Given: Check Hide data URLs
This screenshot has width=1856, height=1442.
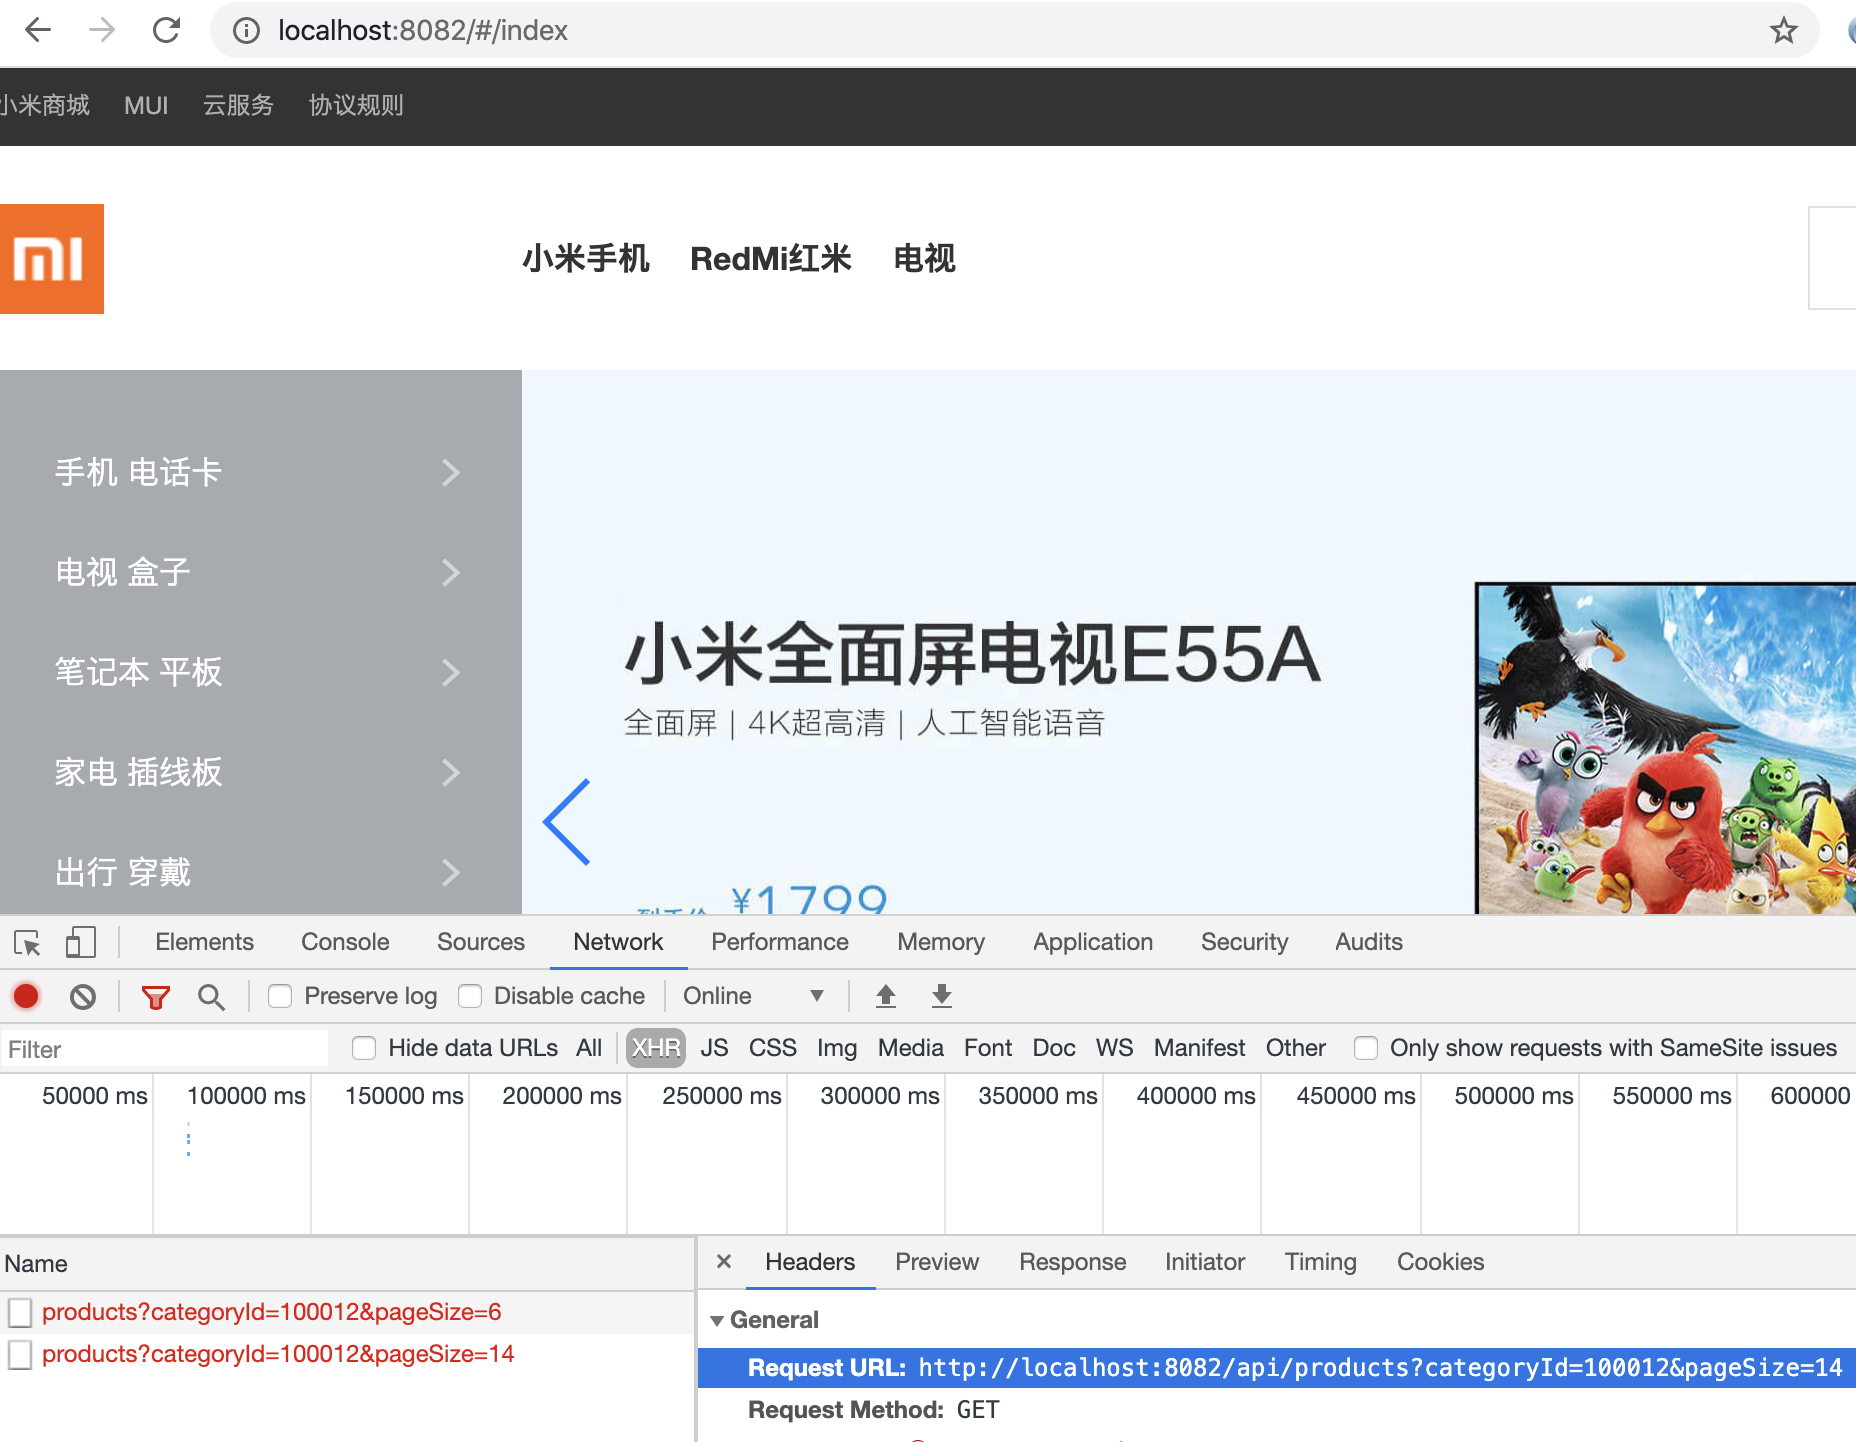Looking at the screenshot, I should [x=364, y=1048].
